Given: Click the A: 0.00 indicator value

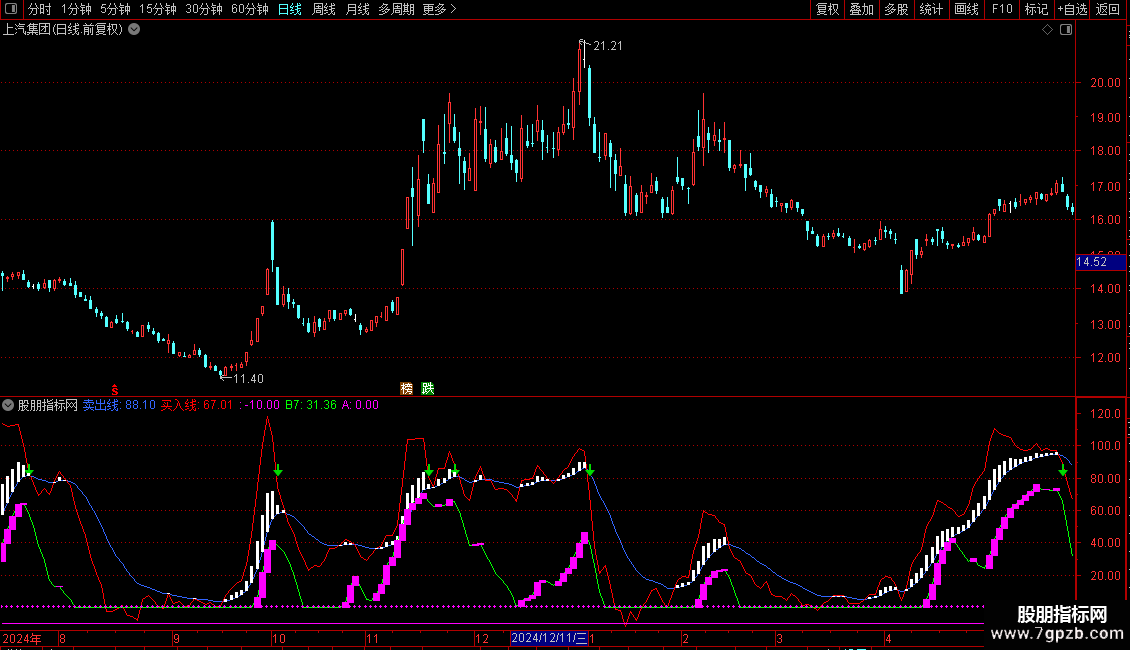Looking at the screenshot, I should pyautogui.click(x=360, y=405).
